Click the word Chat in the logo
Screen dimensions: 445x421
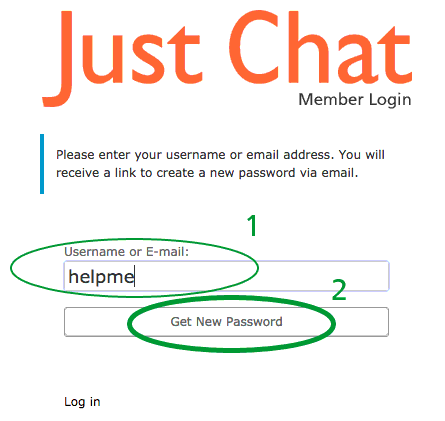(x=321, y=47)
